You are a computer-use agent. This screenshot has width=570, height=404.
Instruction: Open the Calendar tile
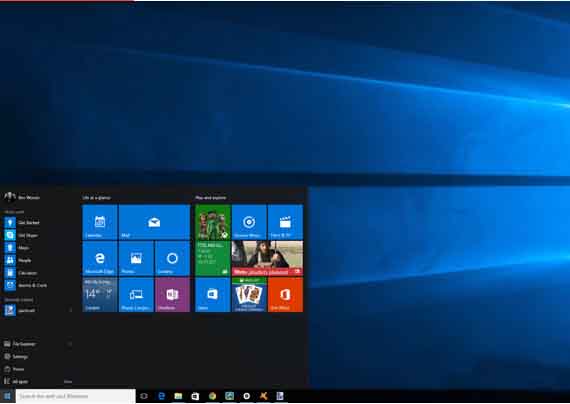coord(100,222)
